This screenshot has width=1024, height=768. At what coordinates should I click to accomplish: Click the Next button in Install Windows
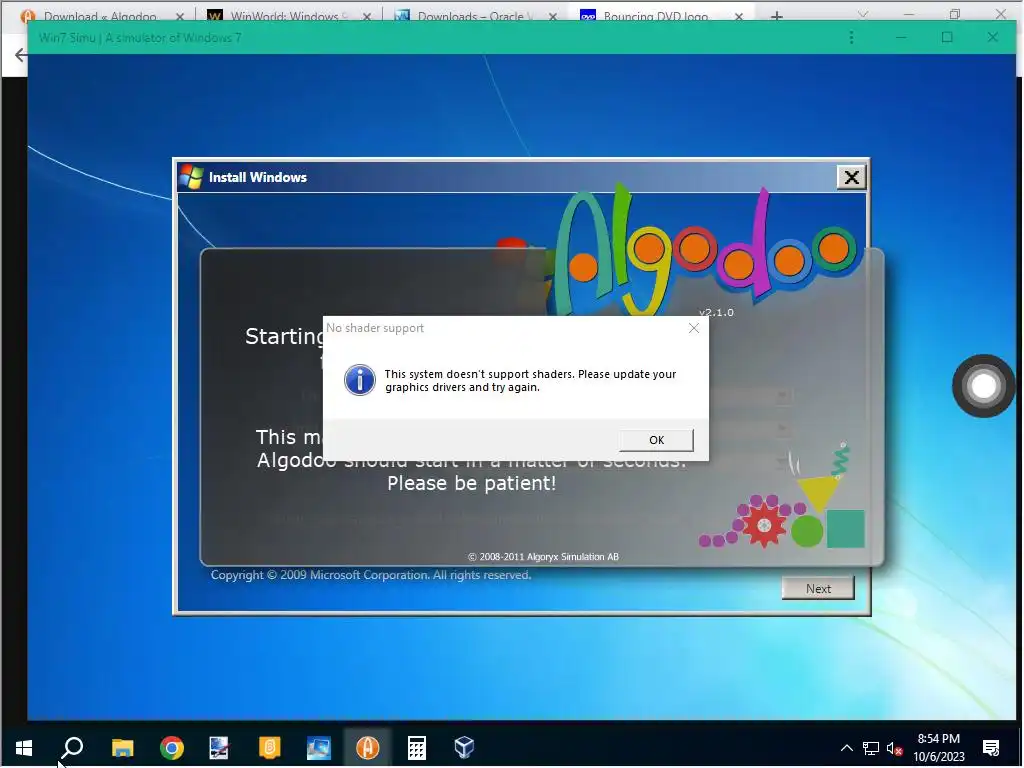point(818,588)
